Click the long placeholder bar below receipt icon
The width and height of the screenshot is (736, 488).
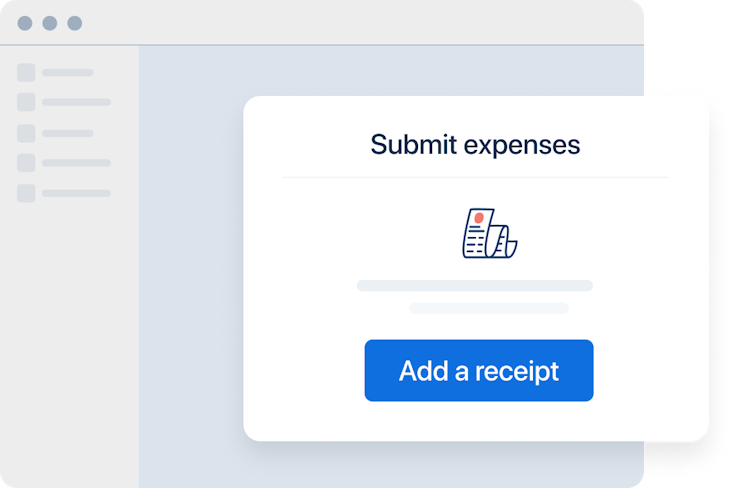pos(475,286)
